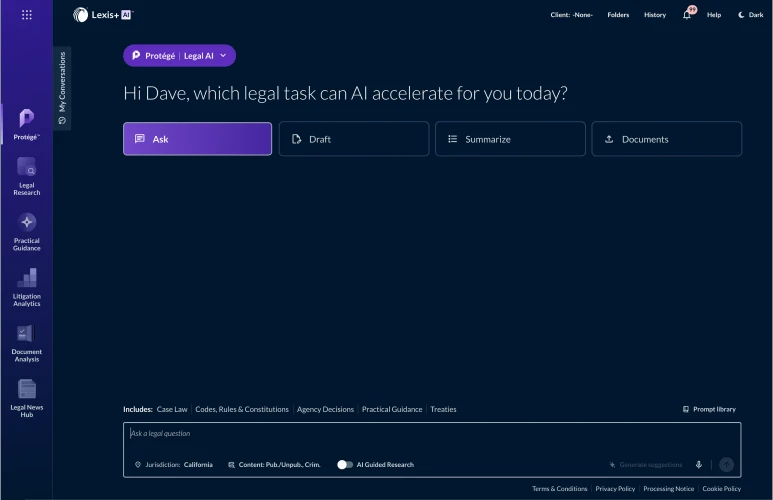This screenshot has width=773, height=500.
Task: Toggle AI Guided Research switch
Action: coord(345,465)
